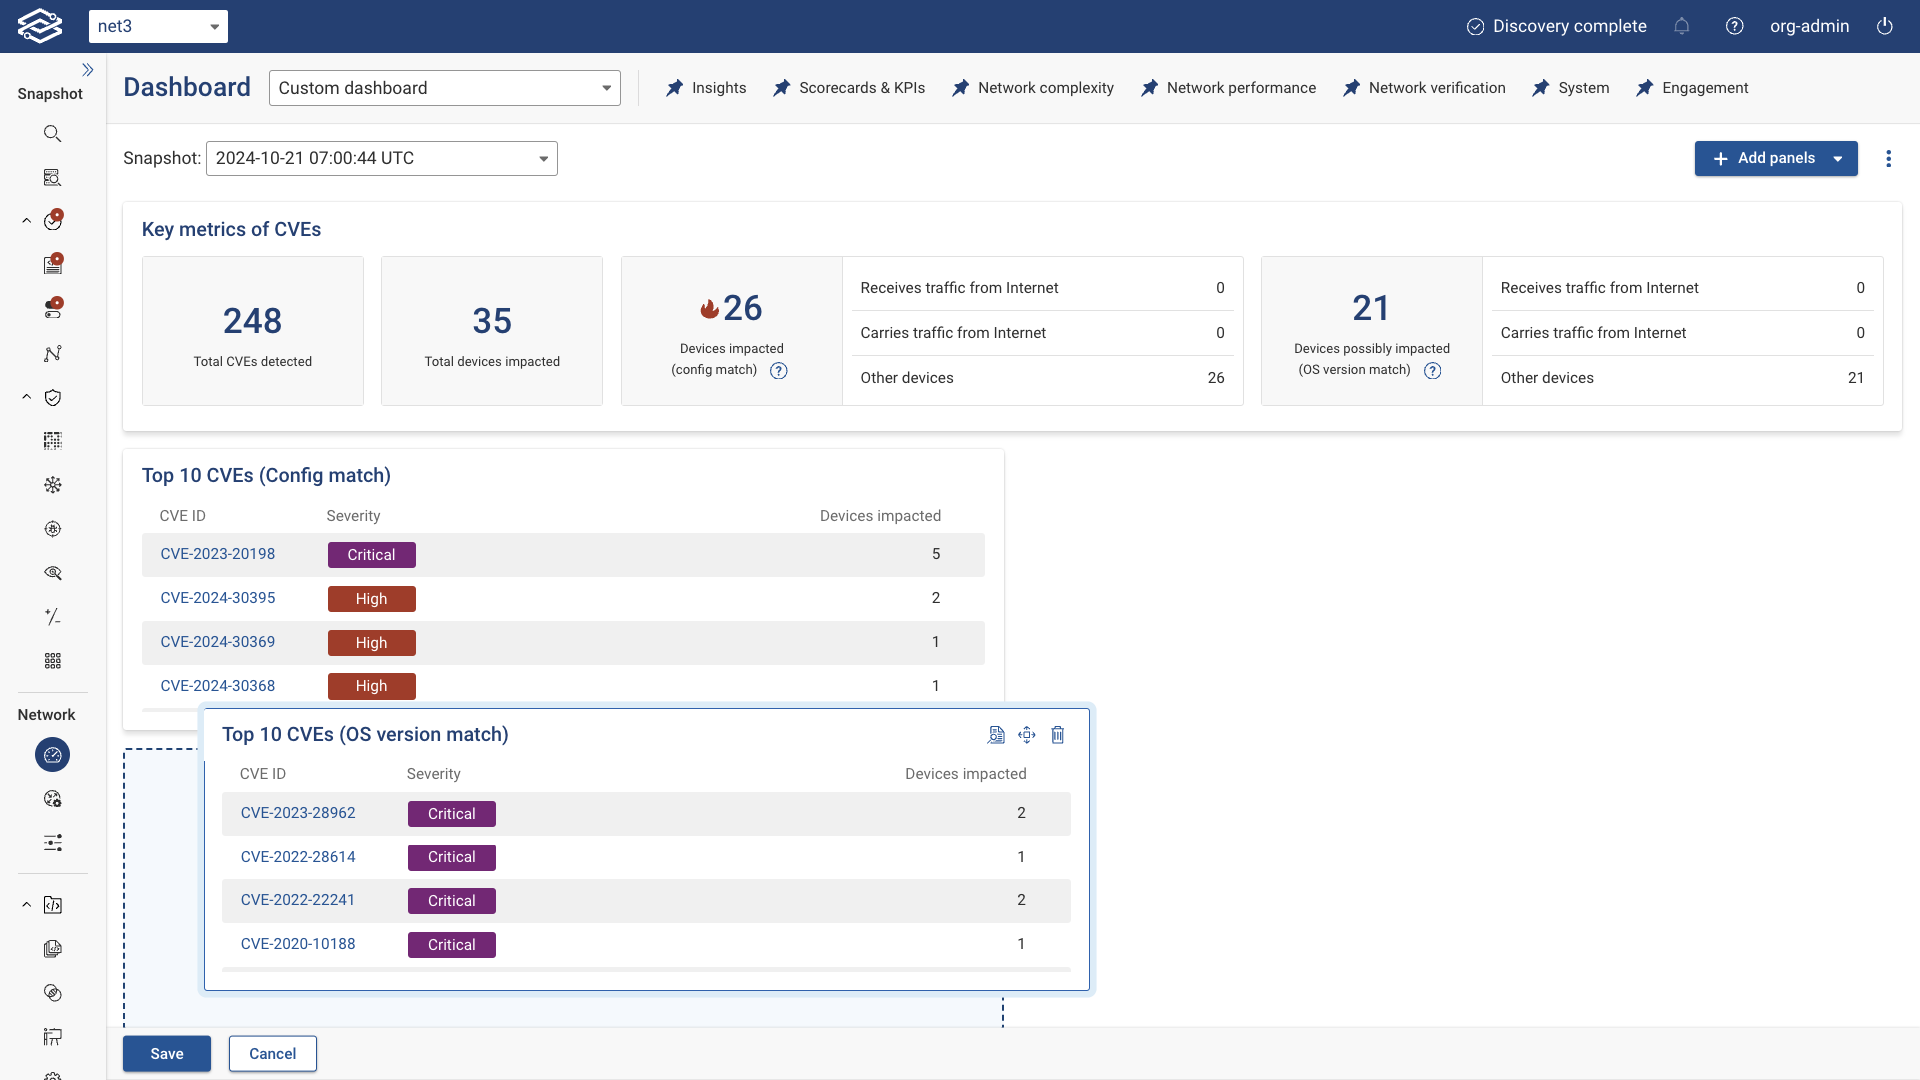Click the move panel icon on OS version panel
This screenshot has height=1080, width=1920.
(x=1027, y=735)
